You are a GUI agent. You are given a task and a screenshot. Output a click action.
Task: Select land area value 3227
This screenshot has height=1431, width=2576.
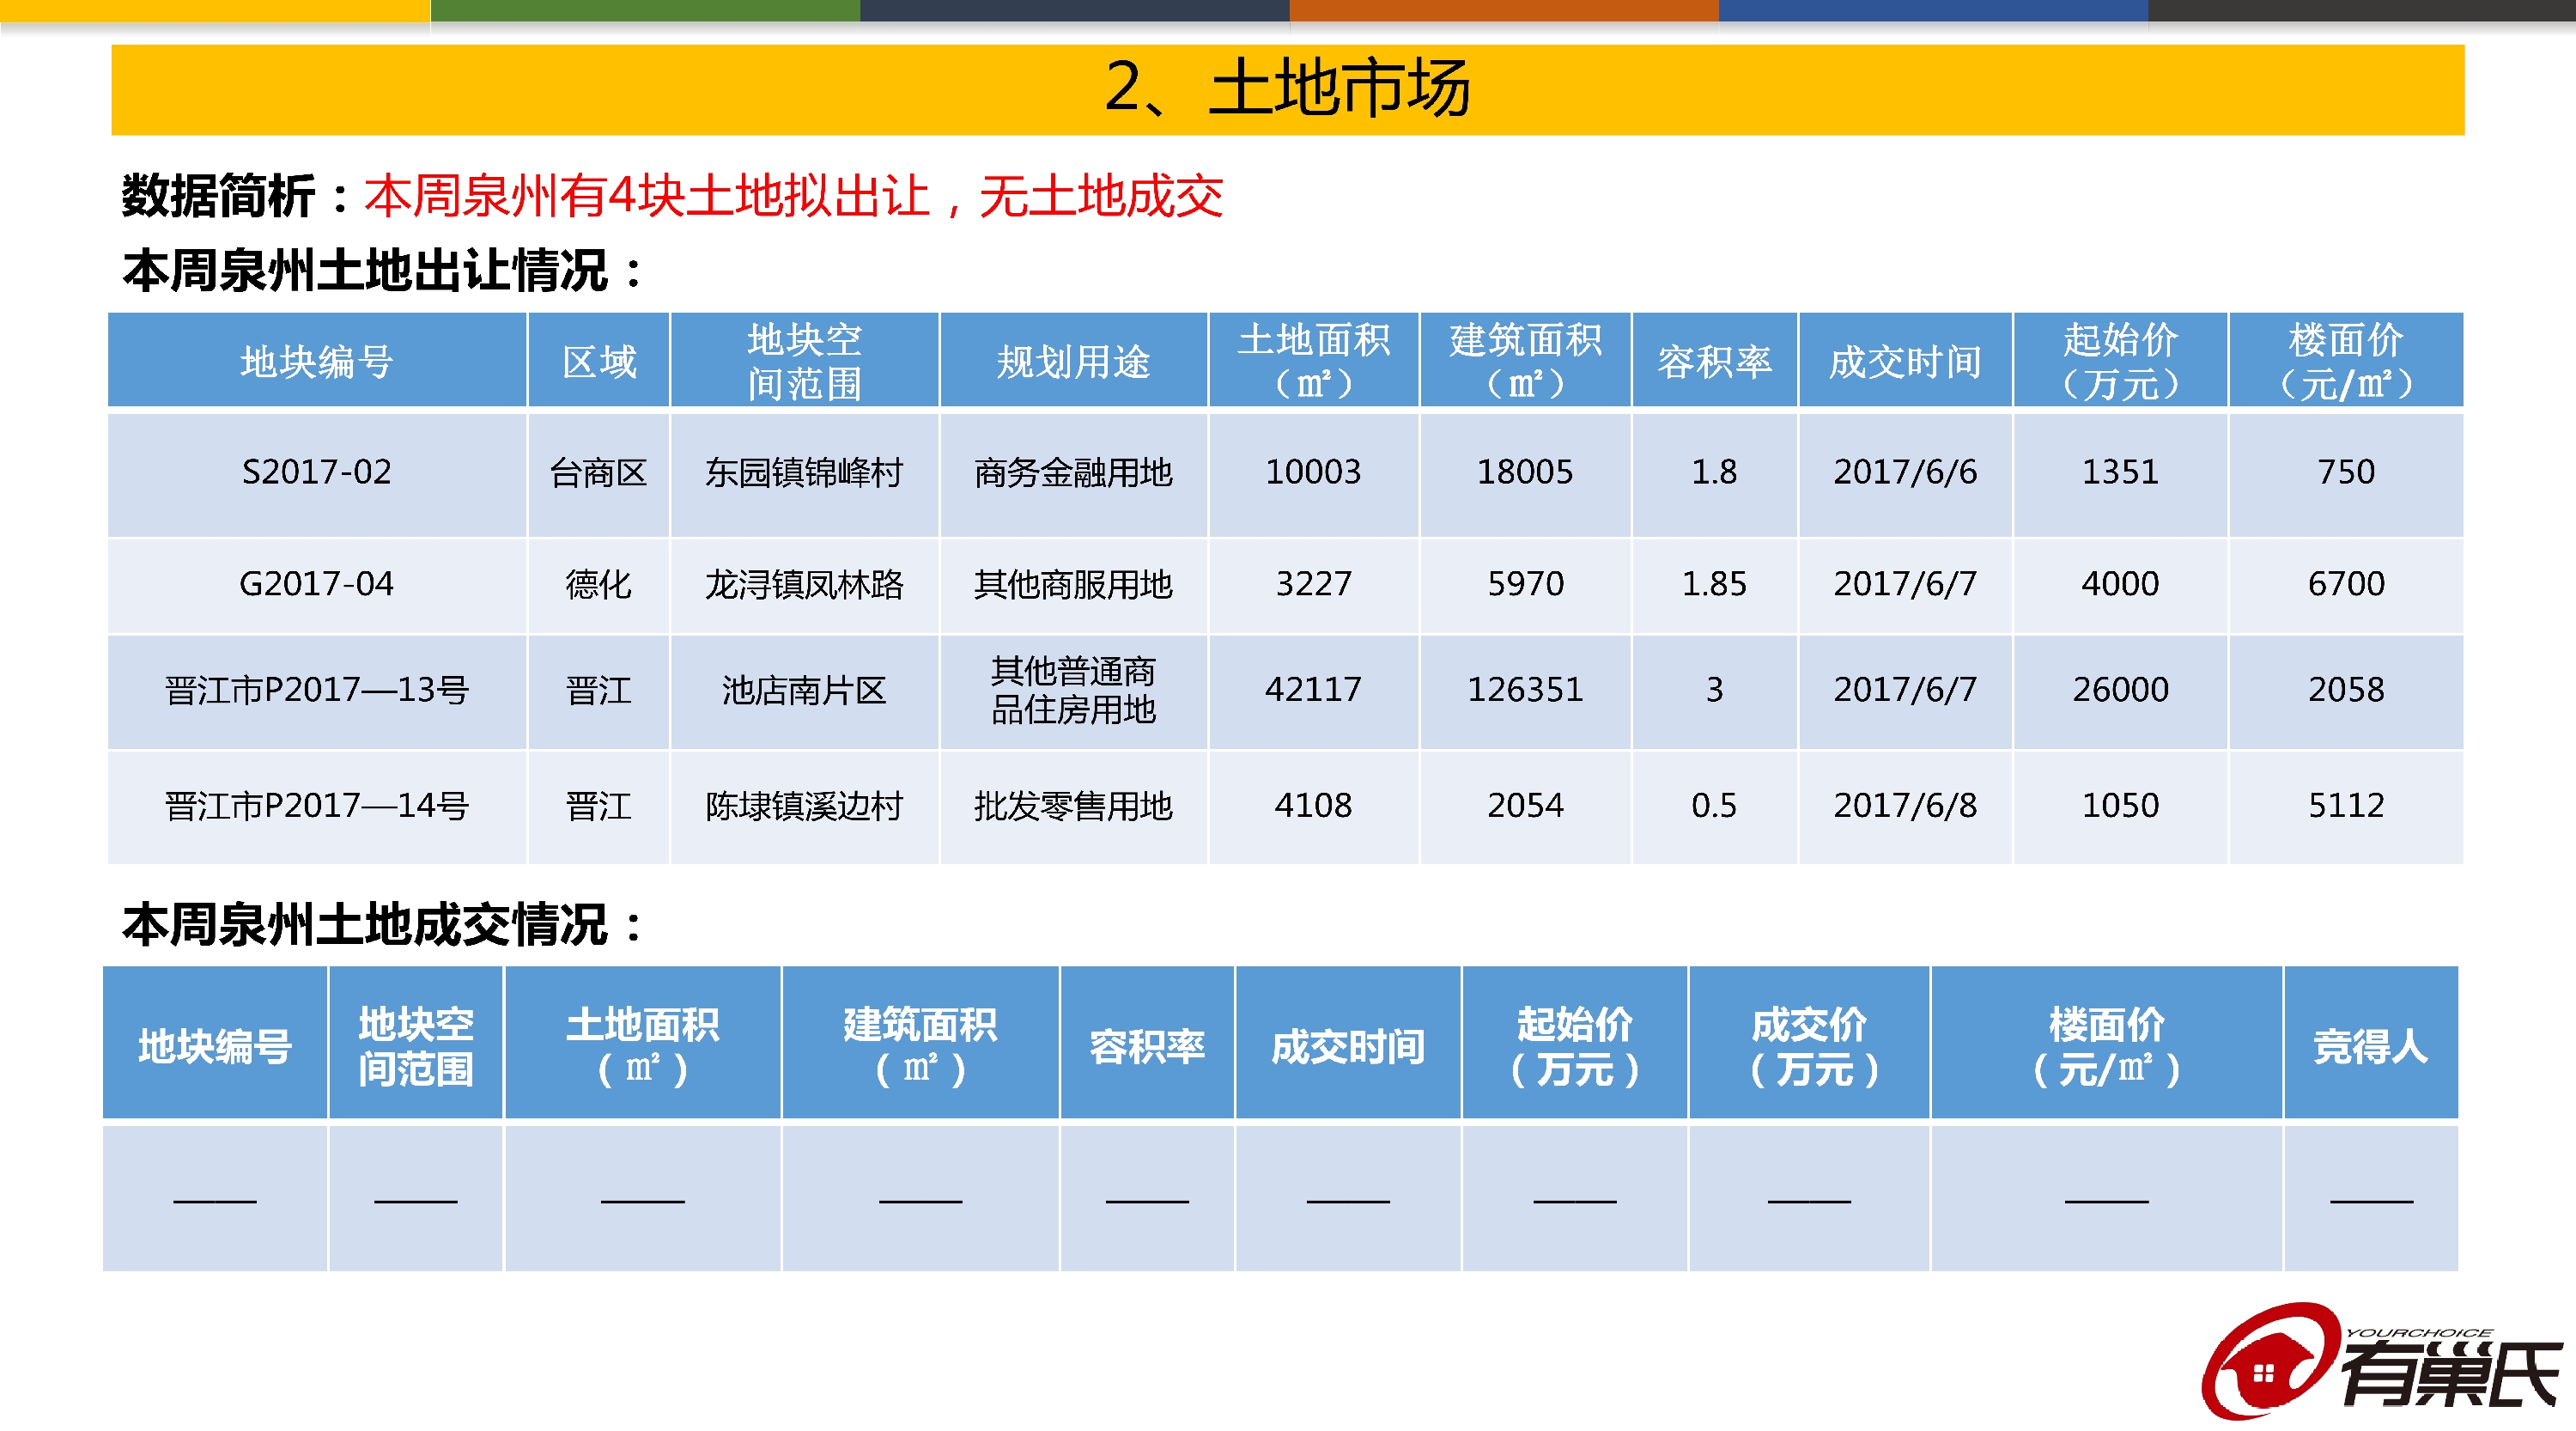1313,584
